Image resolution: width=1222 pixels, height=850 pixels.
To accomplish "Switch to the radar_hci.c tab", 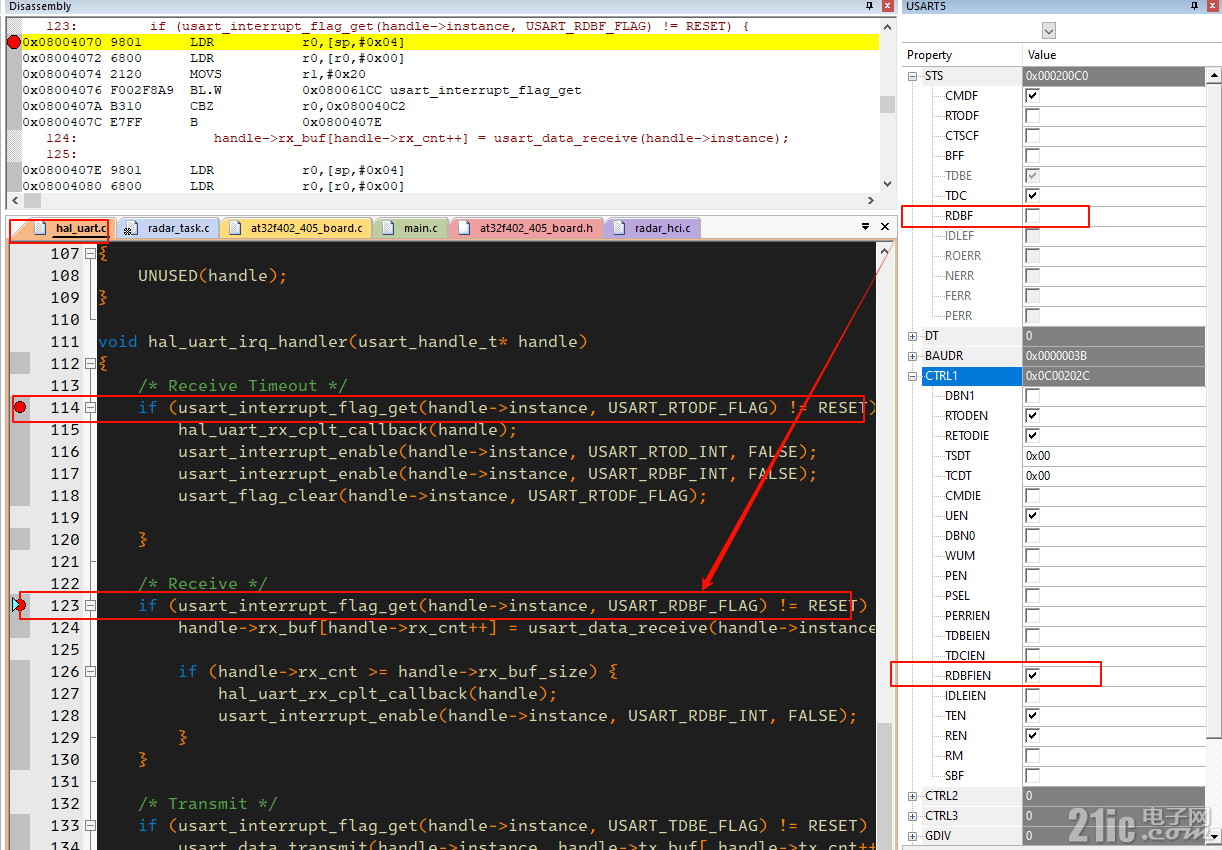I will tap(662, 228).
